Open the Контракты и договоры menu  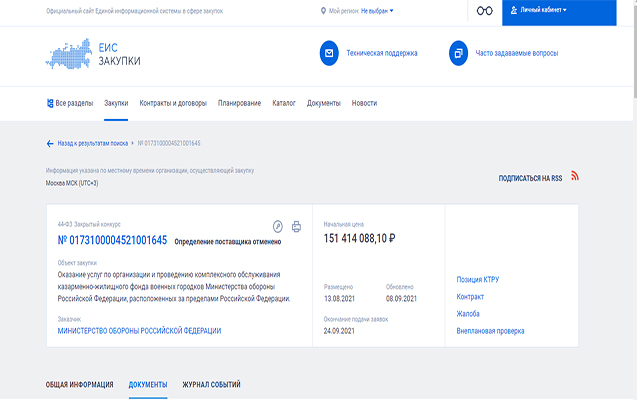(174, 103)
